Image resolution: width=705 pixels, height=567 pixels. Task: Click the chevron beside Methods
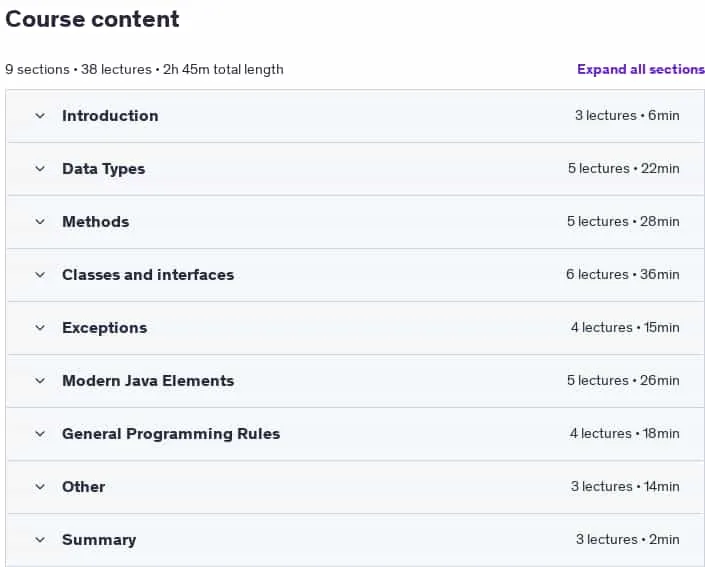pyautogui.click(x=40, y=222)
